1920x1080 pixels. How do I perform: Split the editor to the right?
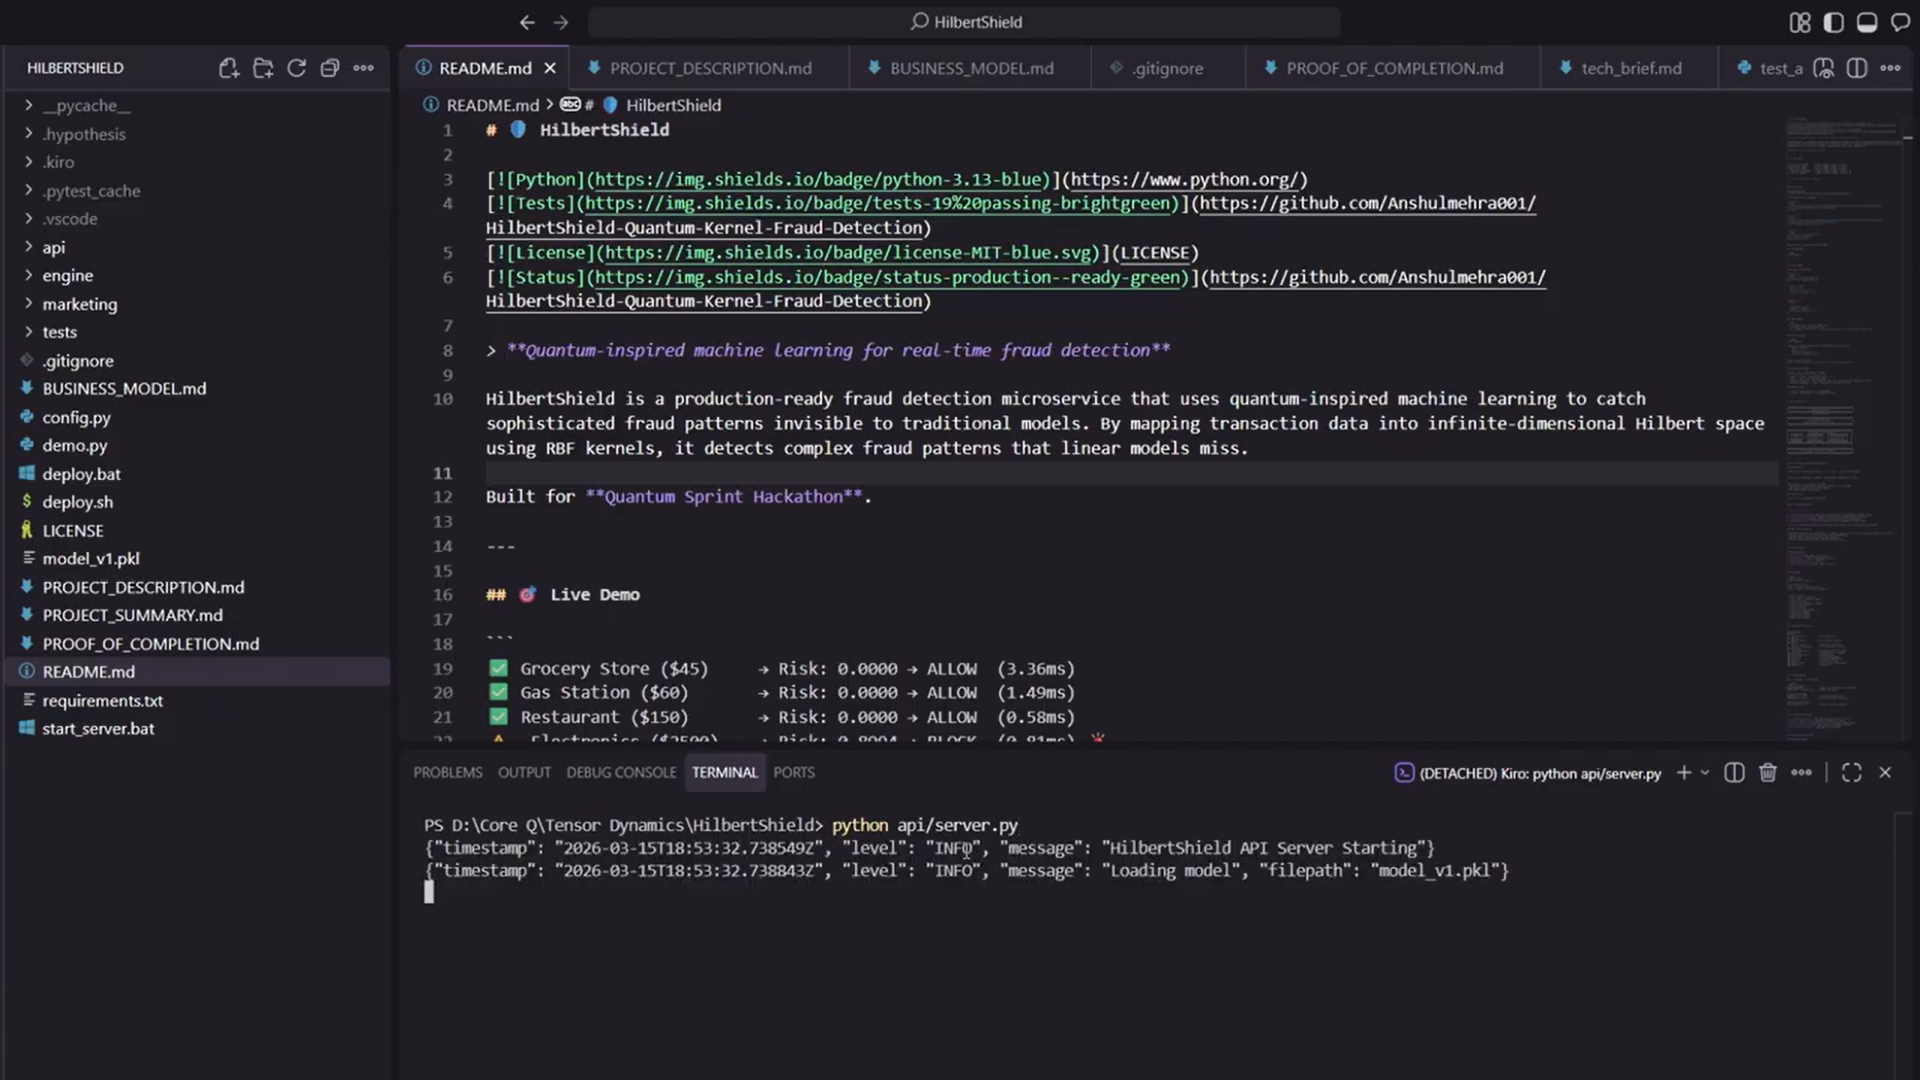[1857, 68]
